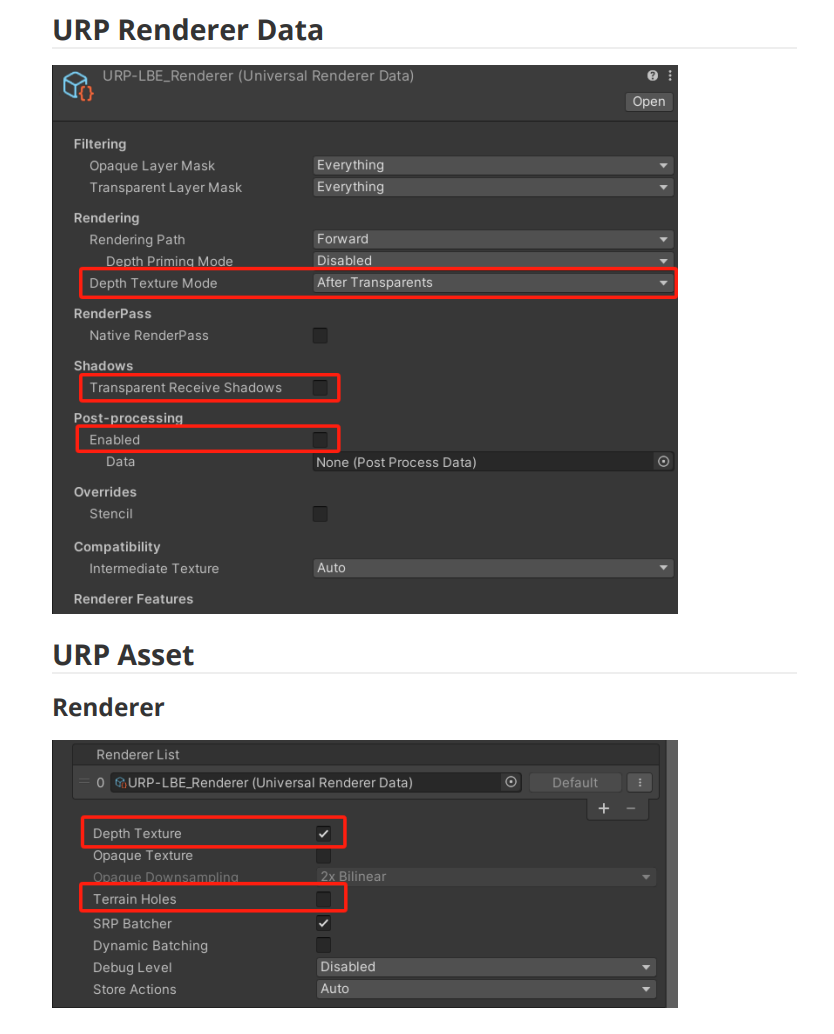The height and width of the screenshot is (1034, 834).
Task: Remove a renderer with the minus icon
Action: point(631,808)
